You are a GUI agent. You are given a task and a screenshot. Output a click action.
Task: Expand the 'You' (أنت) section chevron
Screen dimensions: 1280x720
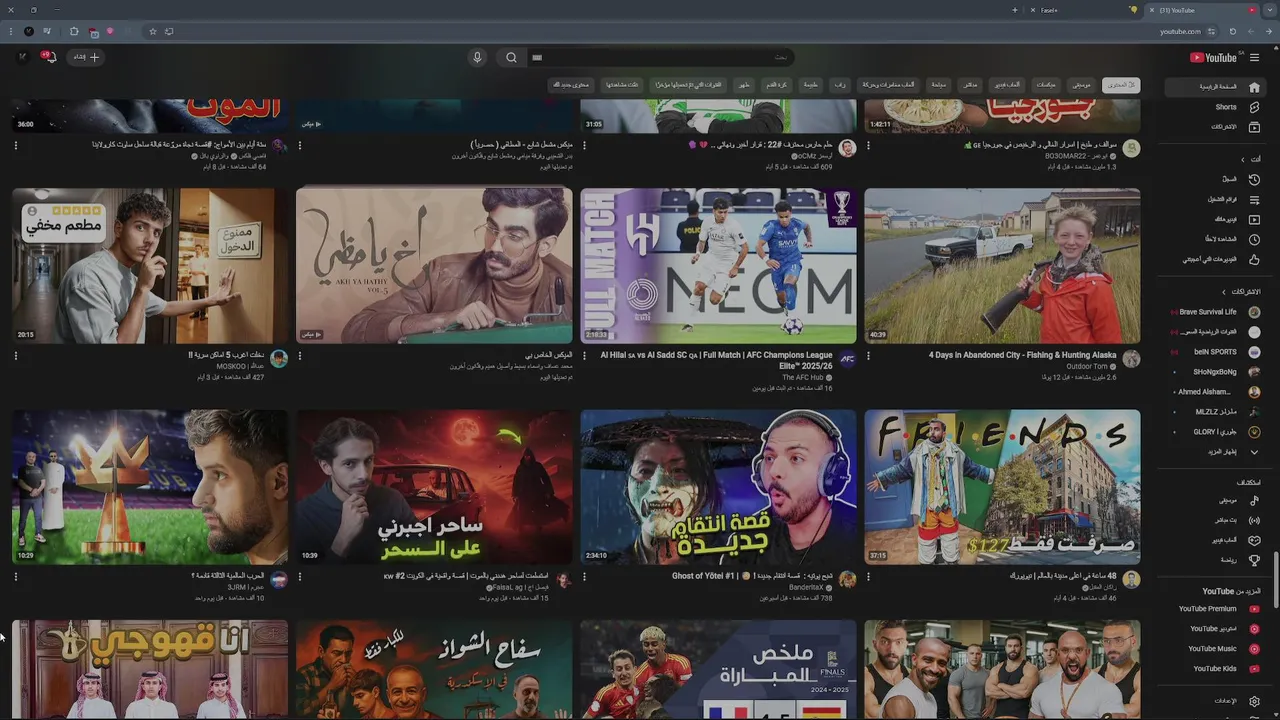[x=1242, y=159]
